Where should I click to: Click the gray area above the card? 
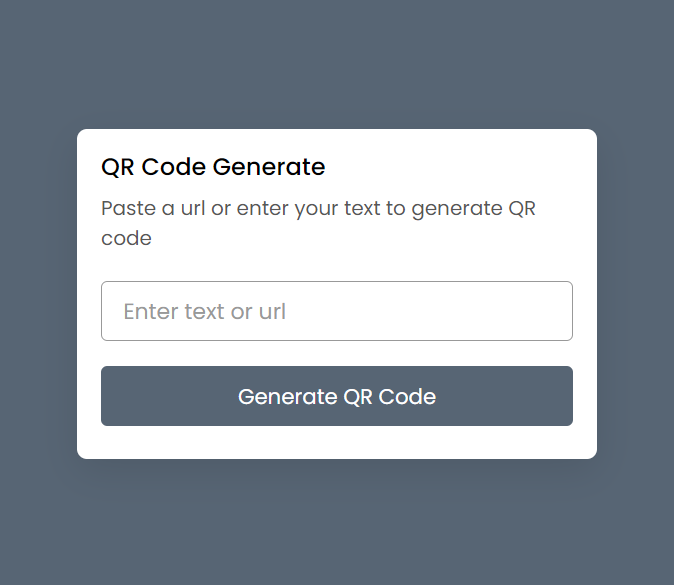(x=336, y=60)
